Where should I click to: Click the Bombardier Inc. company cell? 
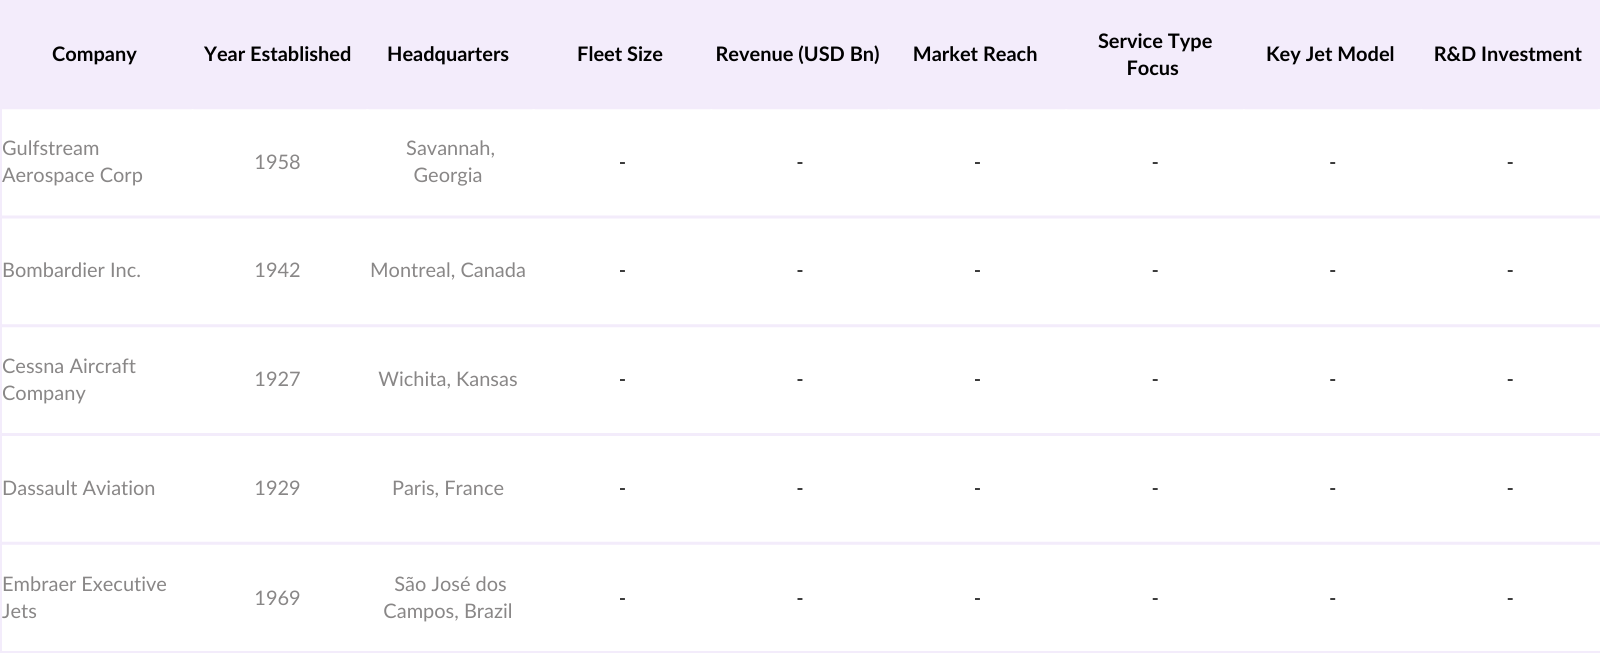(72, 270)
